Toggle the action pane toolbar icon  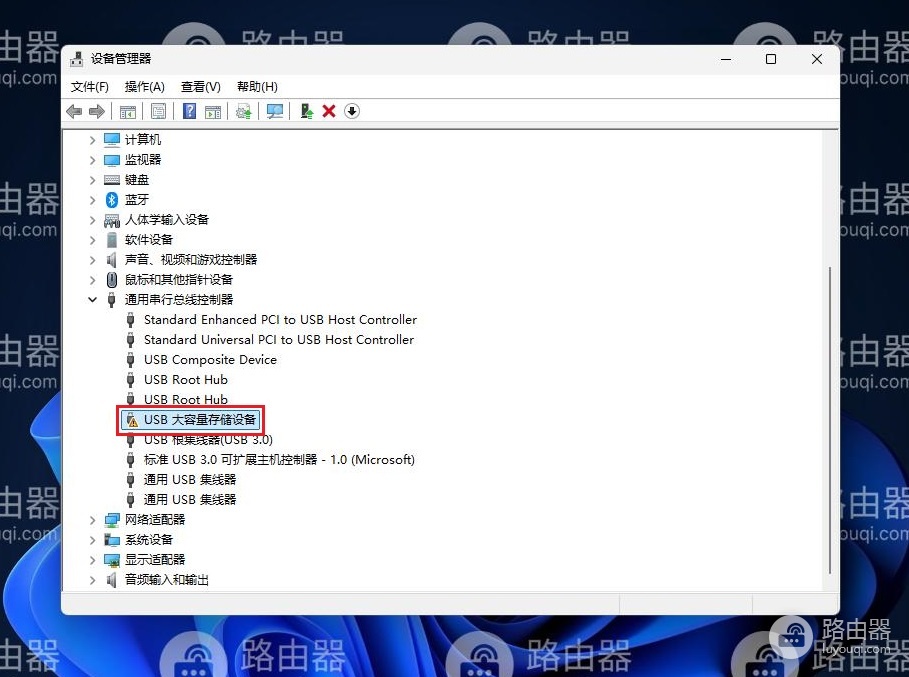(213, 111)
